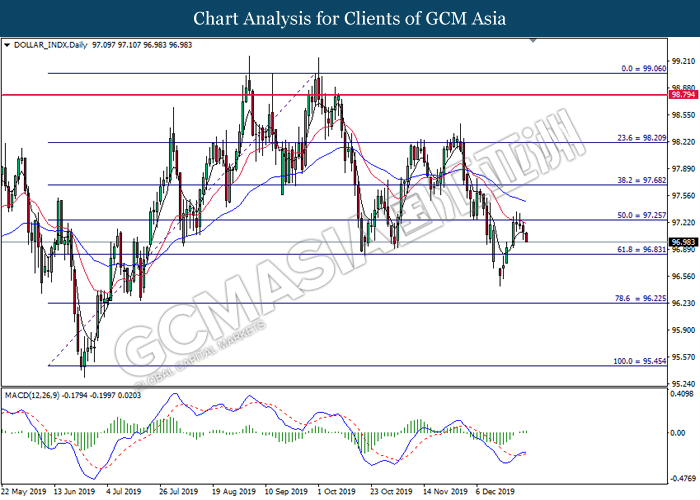The image size is (700, 500).
Task: Select Fibonacci label 61.8 = 96.831
Action: coord(642,250)
